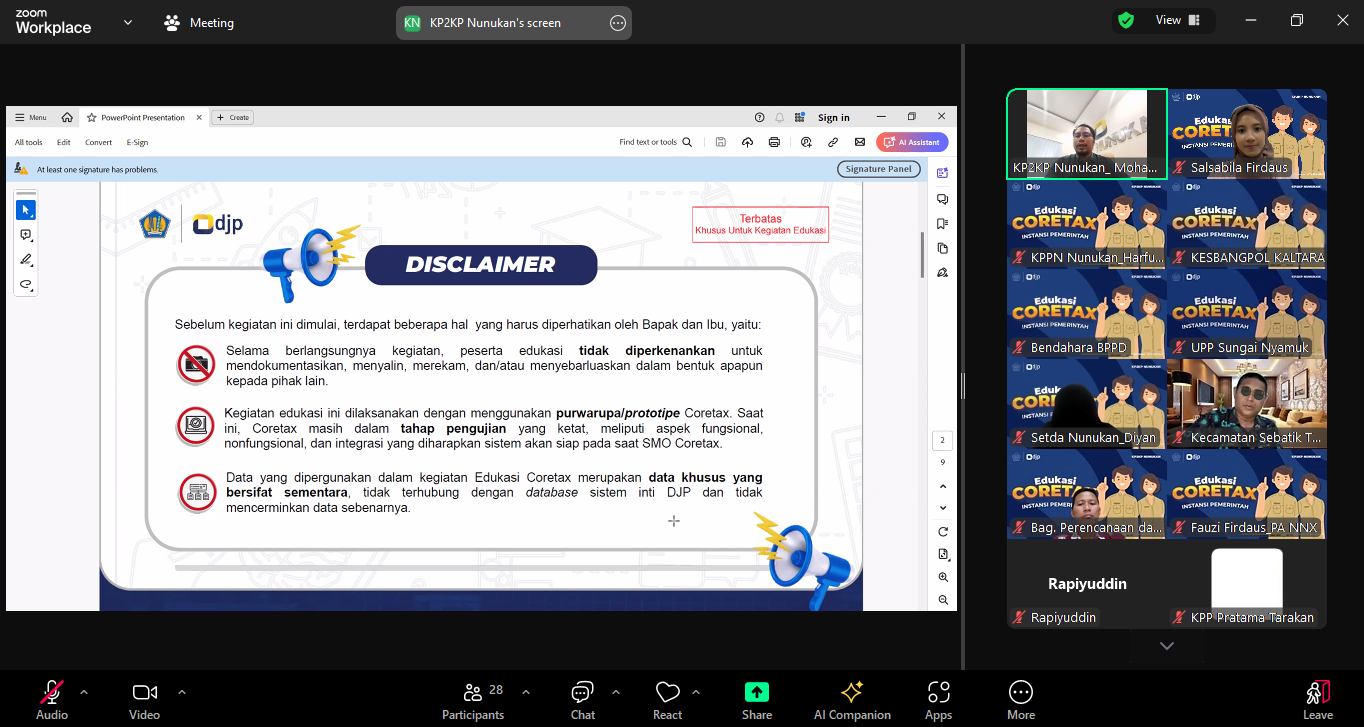Viewport: 1364px width, 727px height.
Task: Unmute the microphone Audio button
Action: (x=51, y=698)
